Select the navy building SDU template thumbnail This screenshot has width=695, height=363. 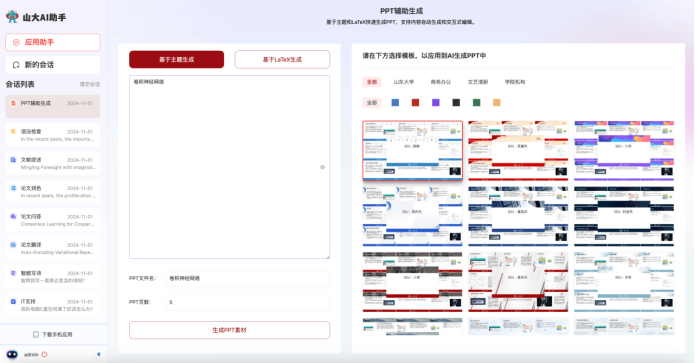[x=518, y=216]
